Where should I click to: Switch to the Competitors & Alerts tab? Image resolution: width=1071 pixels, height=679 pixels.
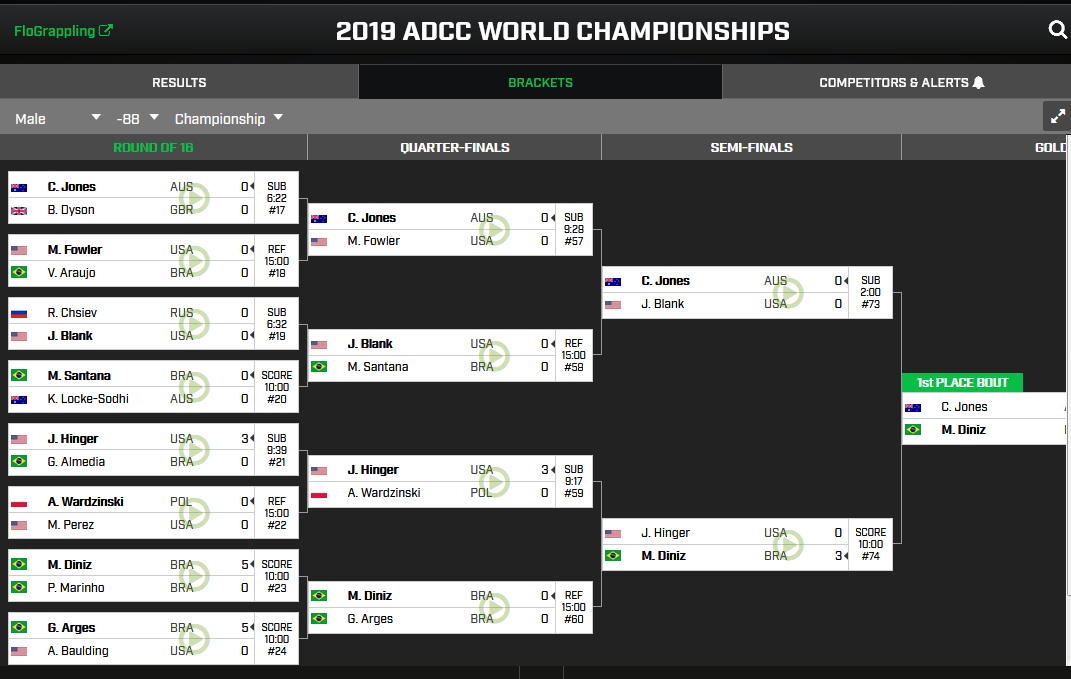pos(896,83)
